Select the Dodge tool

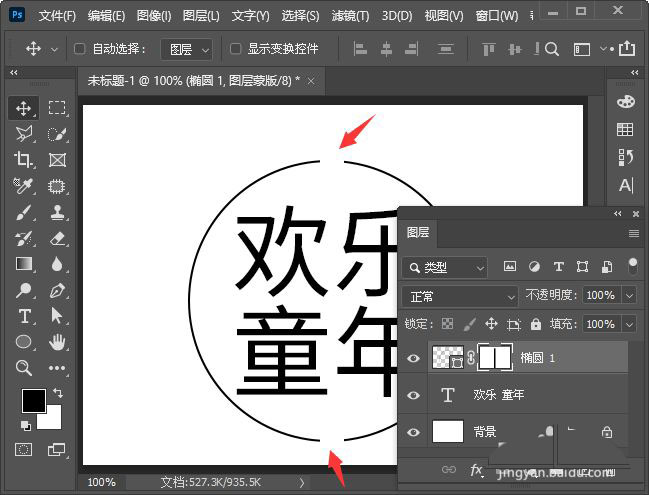tap(24, 290)
